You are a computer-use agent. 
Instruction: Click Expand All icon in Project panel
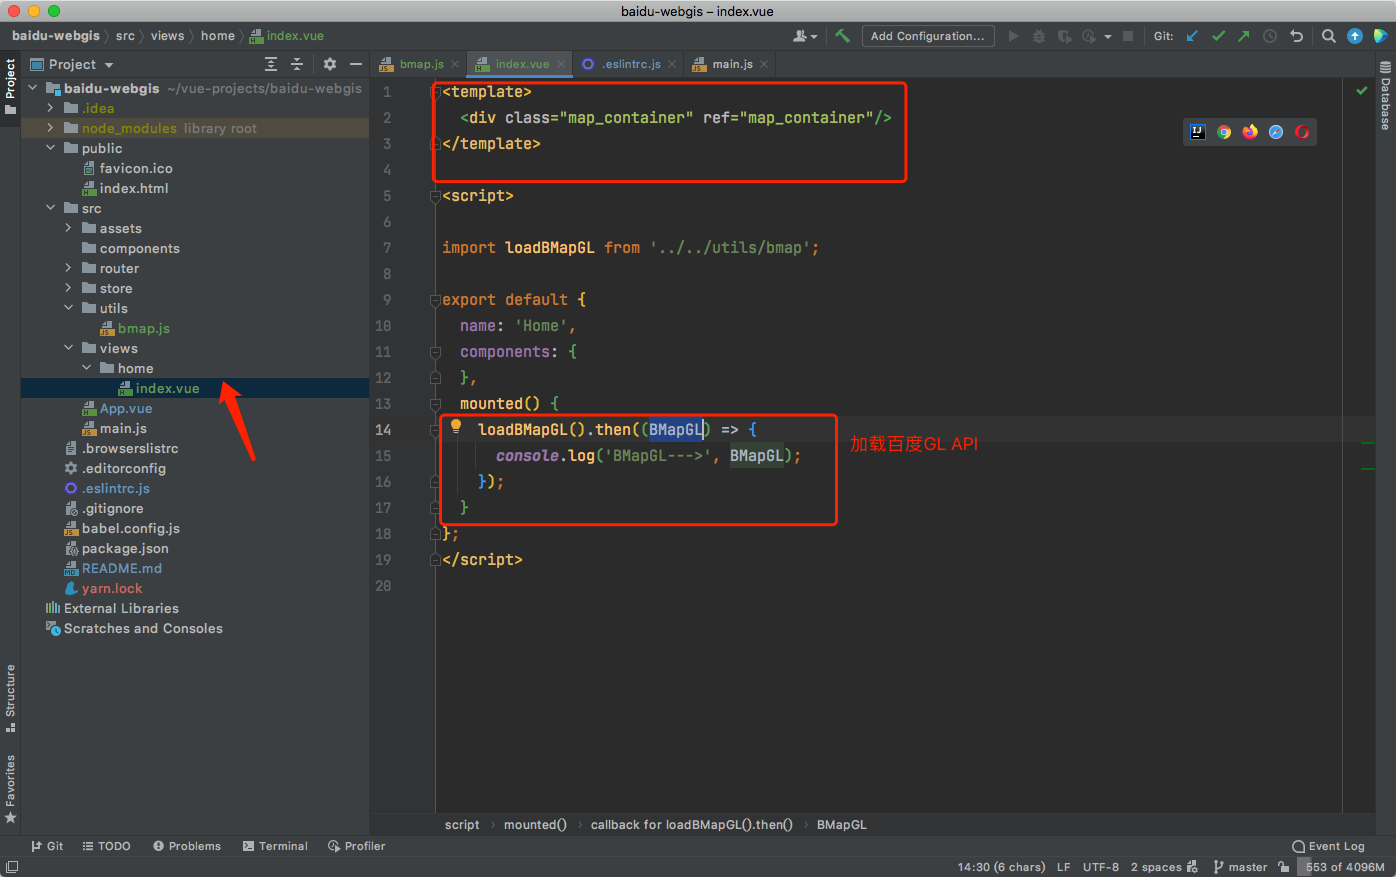click(271, 64)
